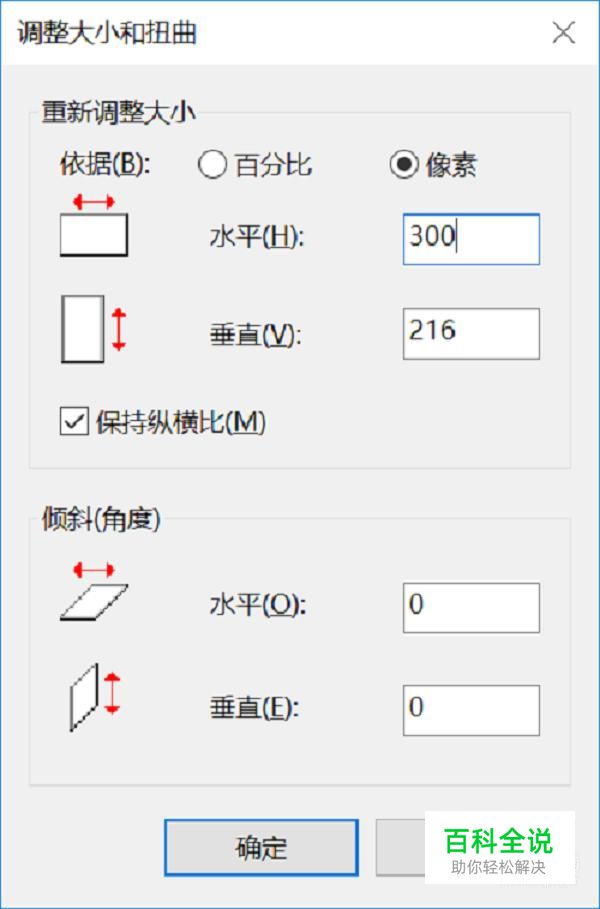Click the vertical resize icon with red arrow
600x909 pixels.
click(94, 329)
